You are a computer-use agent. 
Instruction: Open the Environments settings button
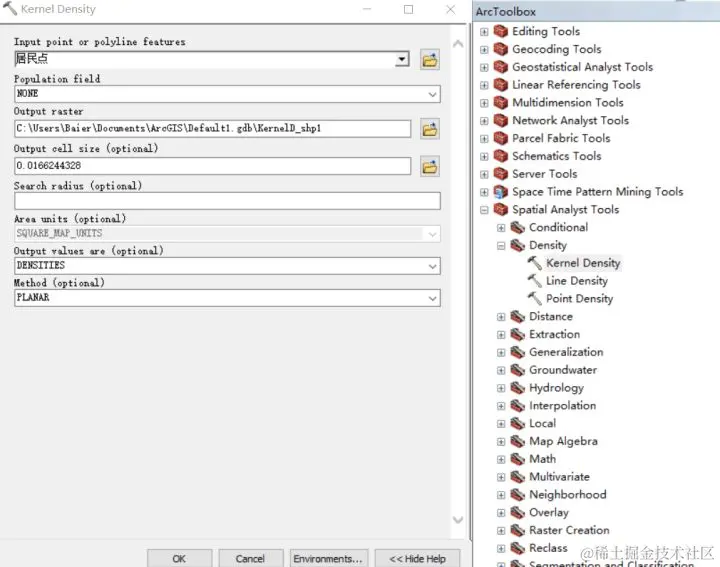328,558
